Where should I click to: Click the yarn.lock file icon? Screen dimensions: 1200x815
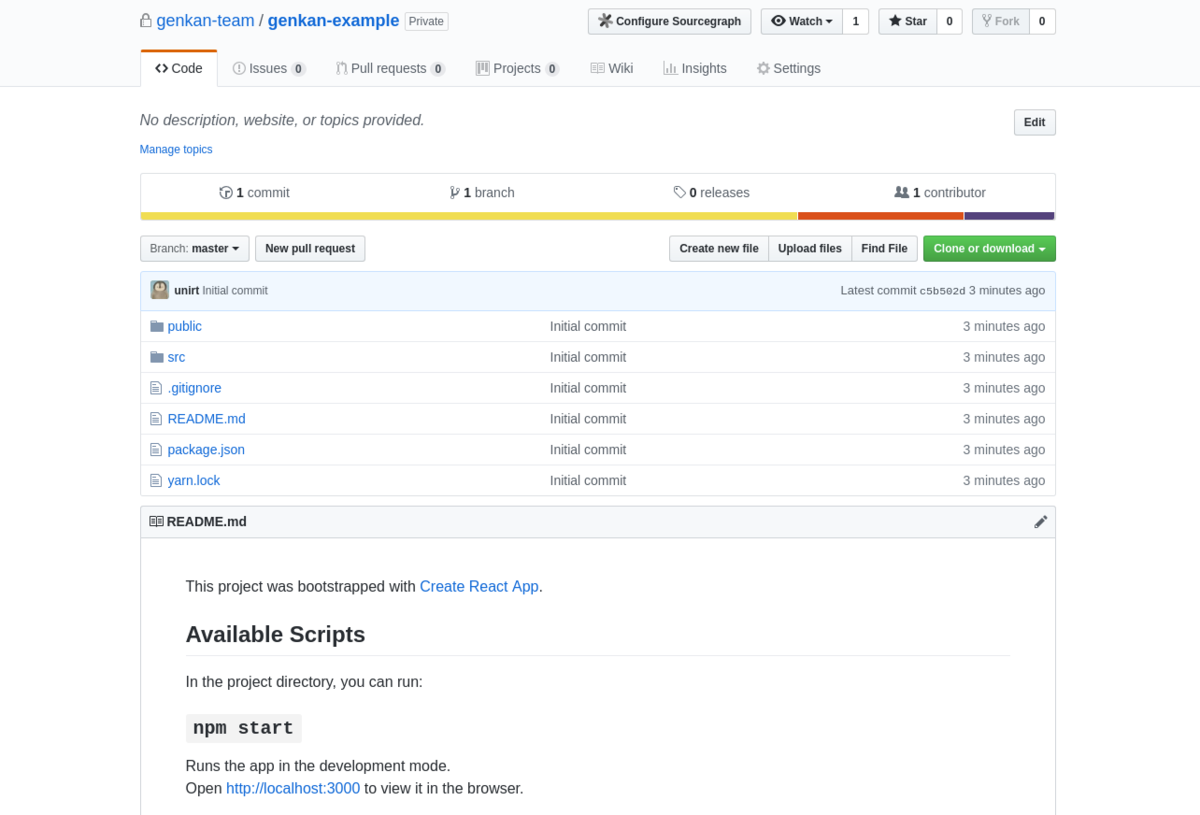tap(155, 481)
